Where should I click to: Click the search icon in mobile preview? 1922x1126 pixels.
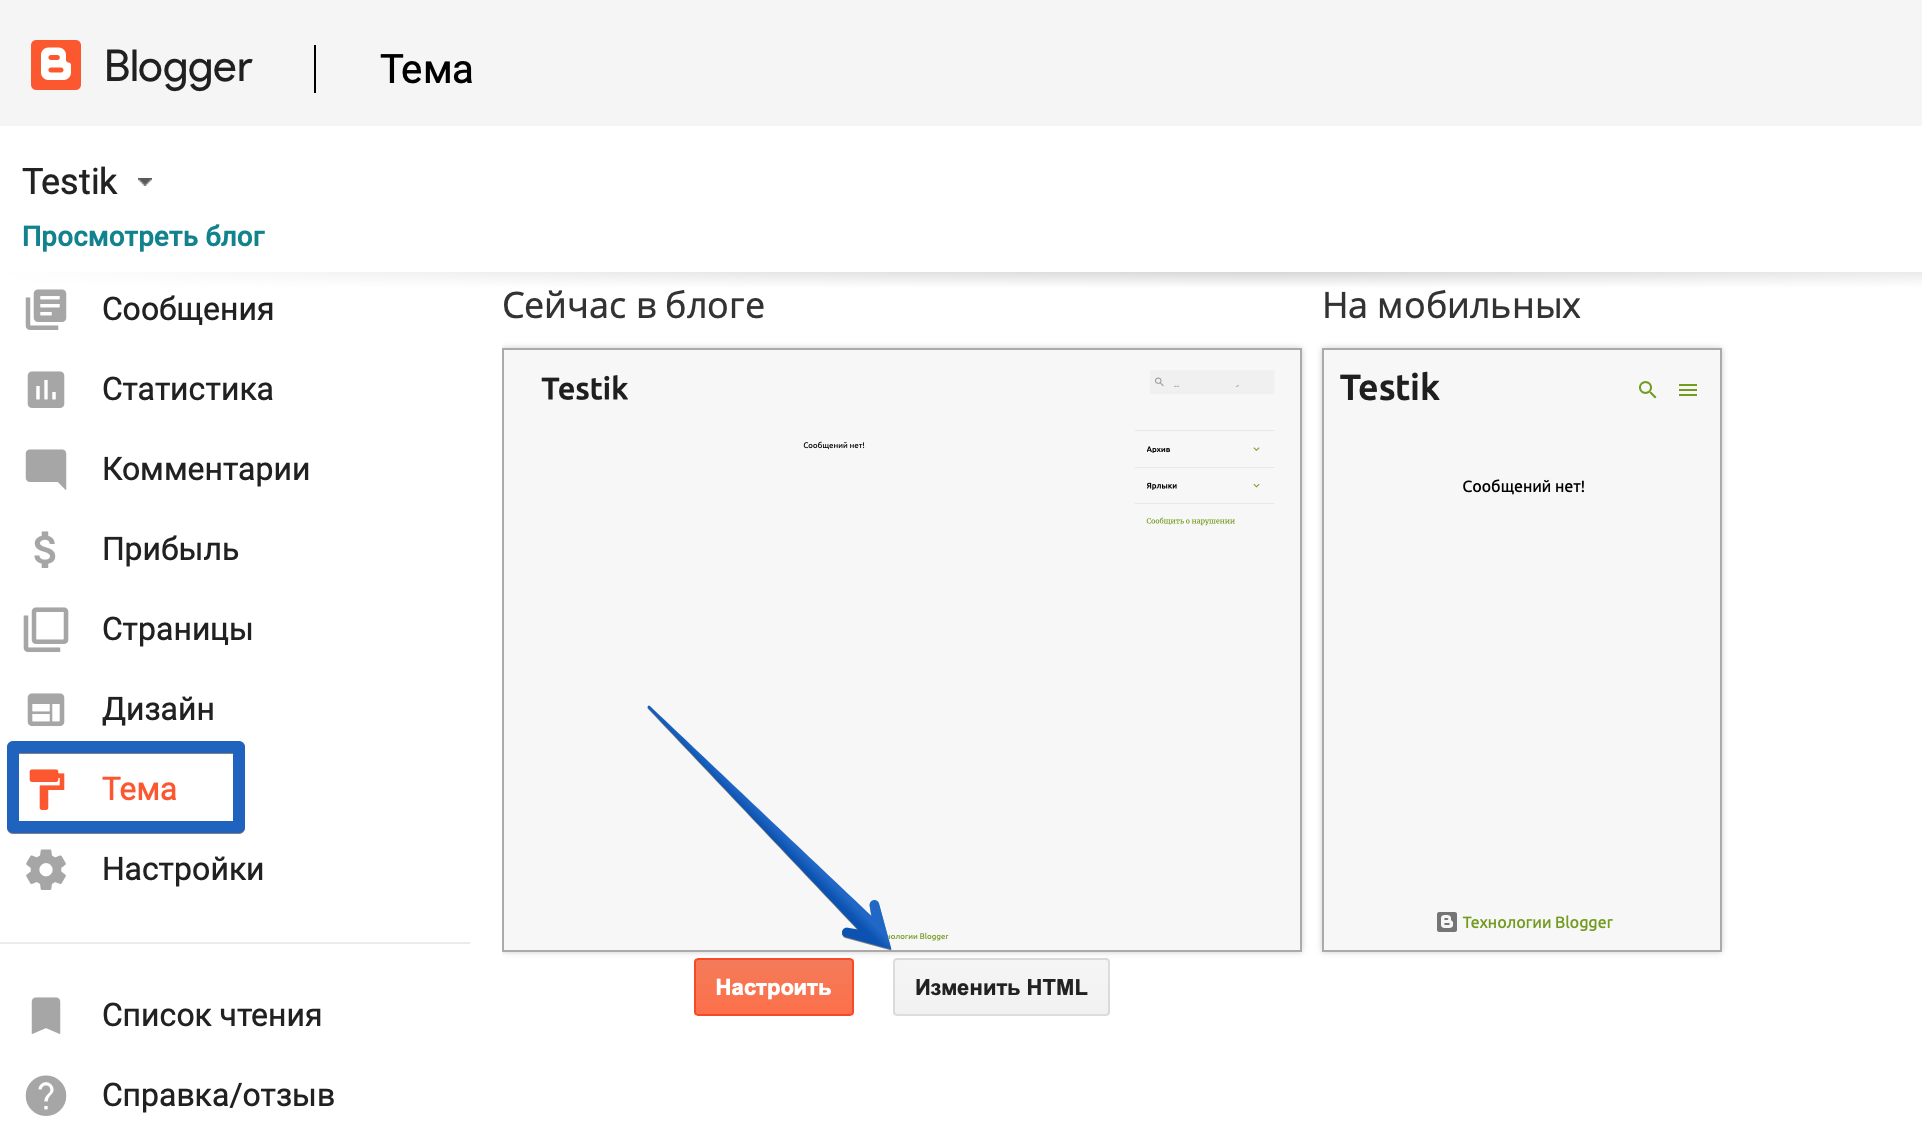point(1647,390)
